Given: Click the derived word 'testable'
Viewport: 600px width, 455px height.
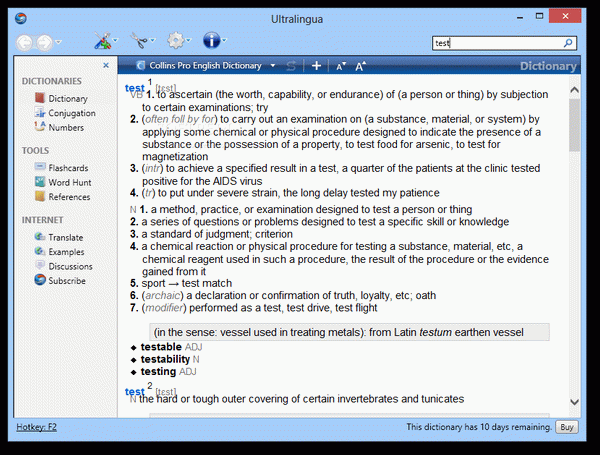Looking at the screenshot, I should tap(161, 347).
